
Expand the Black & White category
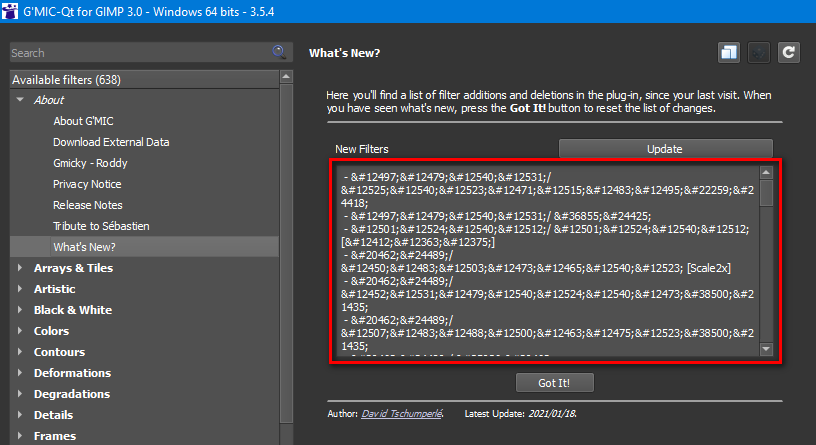coord(20,310)
